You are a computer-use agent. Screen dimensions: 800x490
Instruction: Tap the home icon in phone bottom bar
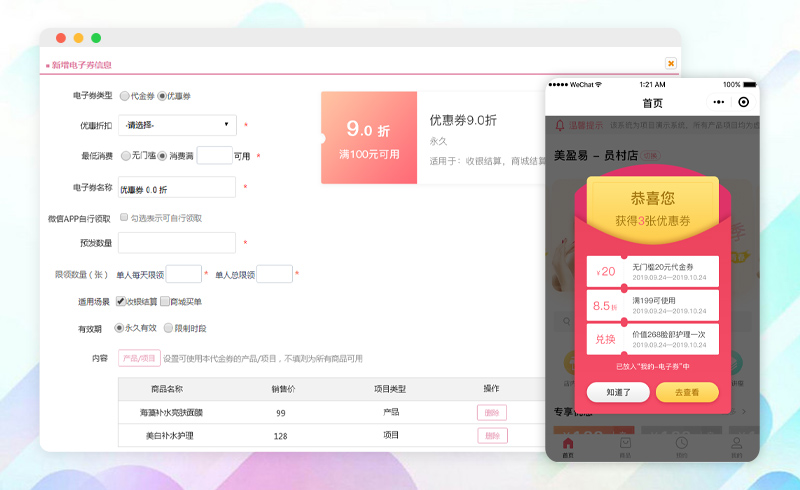[568, 443]
